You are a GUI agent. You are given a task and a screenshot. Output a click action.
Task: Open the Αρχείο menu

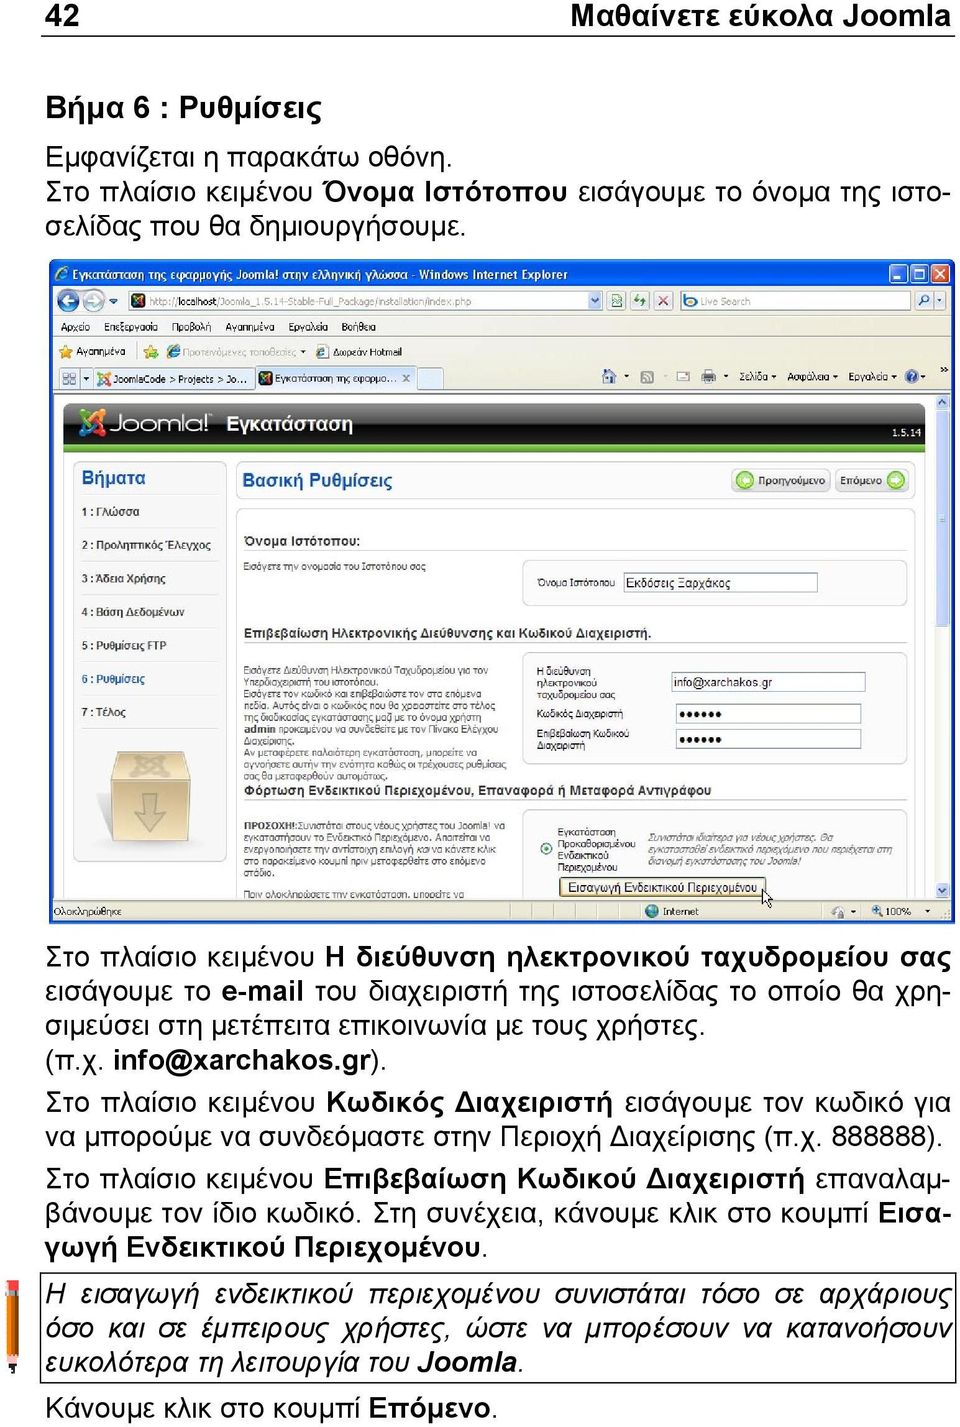(75, 327)
